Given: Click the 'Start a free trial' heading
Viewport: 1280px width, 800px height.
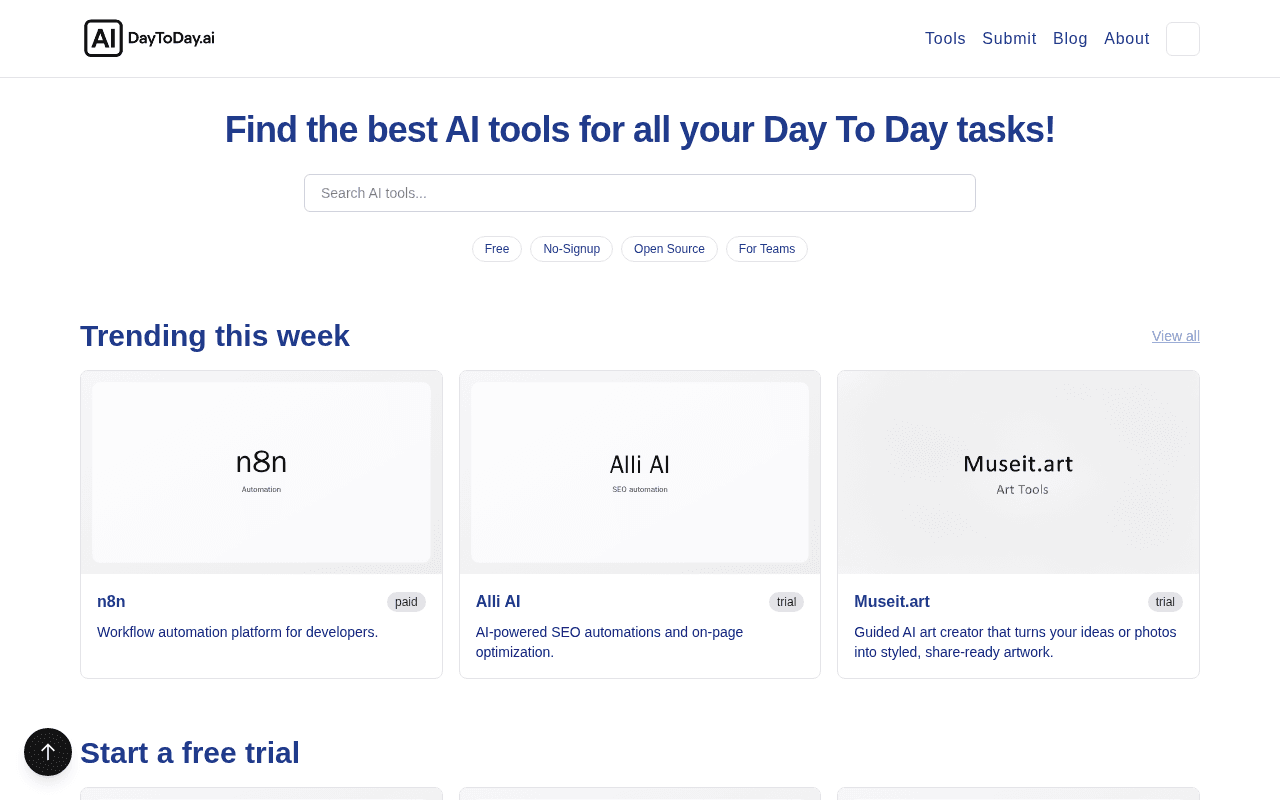Looking at the screenshot, I should tap(190, 752).
